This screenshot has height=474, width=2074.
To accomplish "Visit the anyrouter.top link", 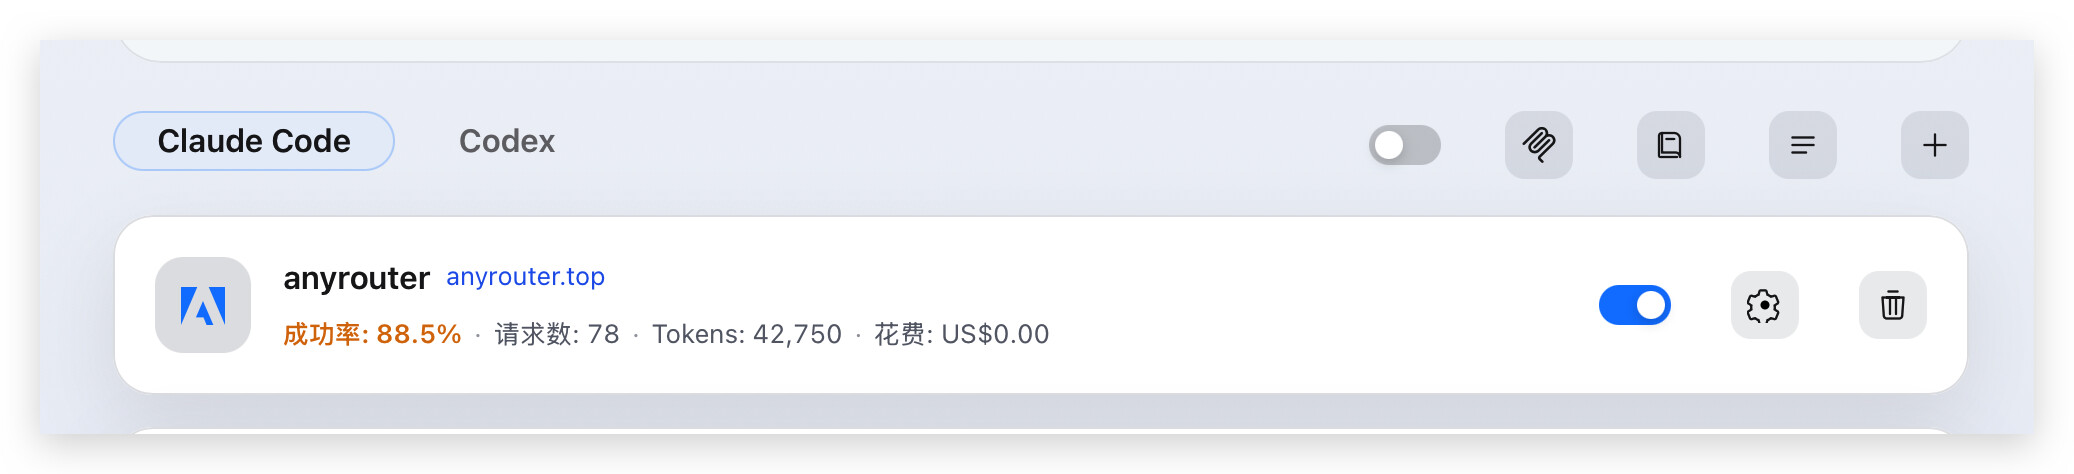I will pos(525,277).
